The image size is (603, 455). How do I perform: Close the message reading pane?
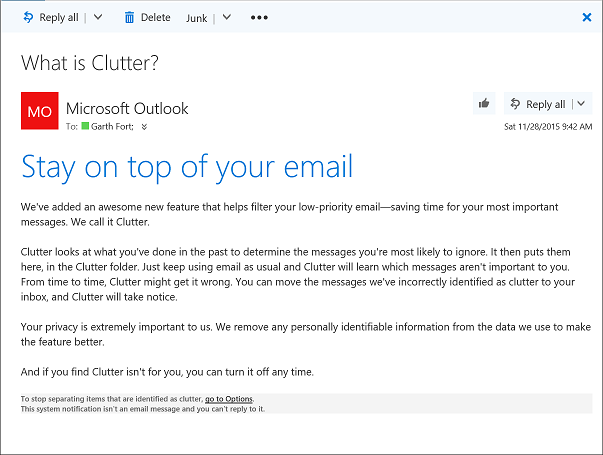[587, 17]
